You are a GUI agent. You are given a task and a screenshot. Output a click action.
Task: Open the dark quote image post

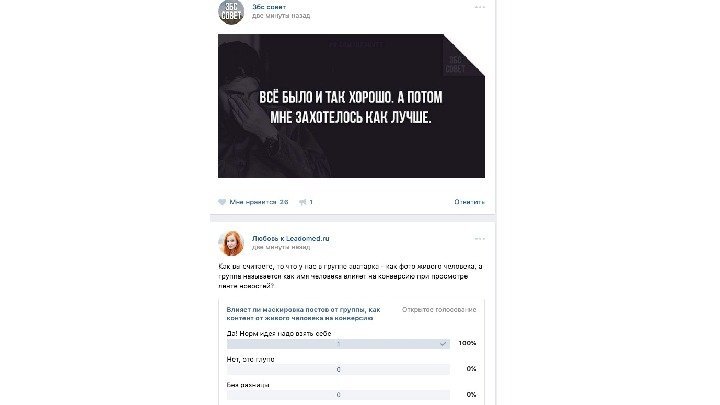point(351,106)
